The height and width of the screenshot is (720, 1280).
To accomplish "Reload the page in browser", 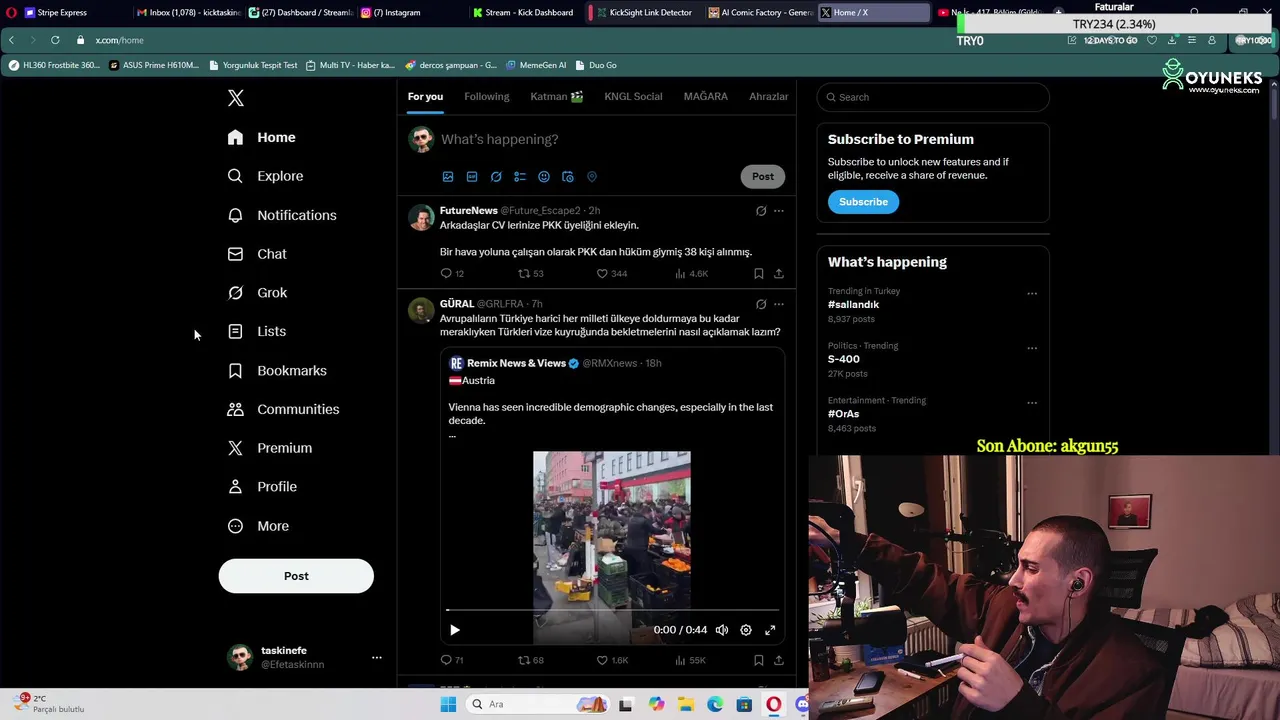I will (x=55, y=40).
